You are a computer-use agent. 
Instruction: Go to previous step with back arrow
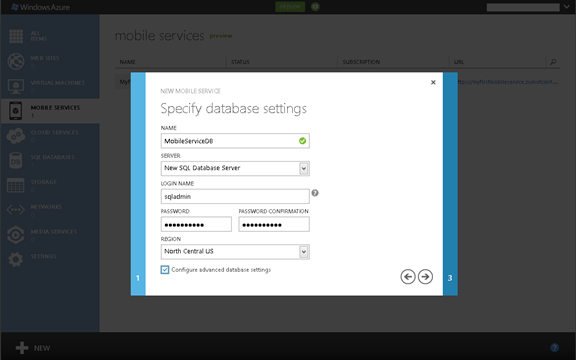(x=408, y=277)
